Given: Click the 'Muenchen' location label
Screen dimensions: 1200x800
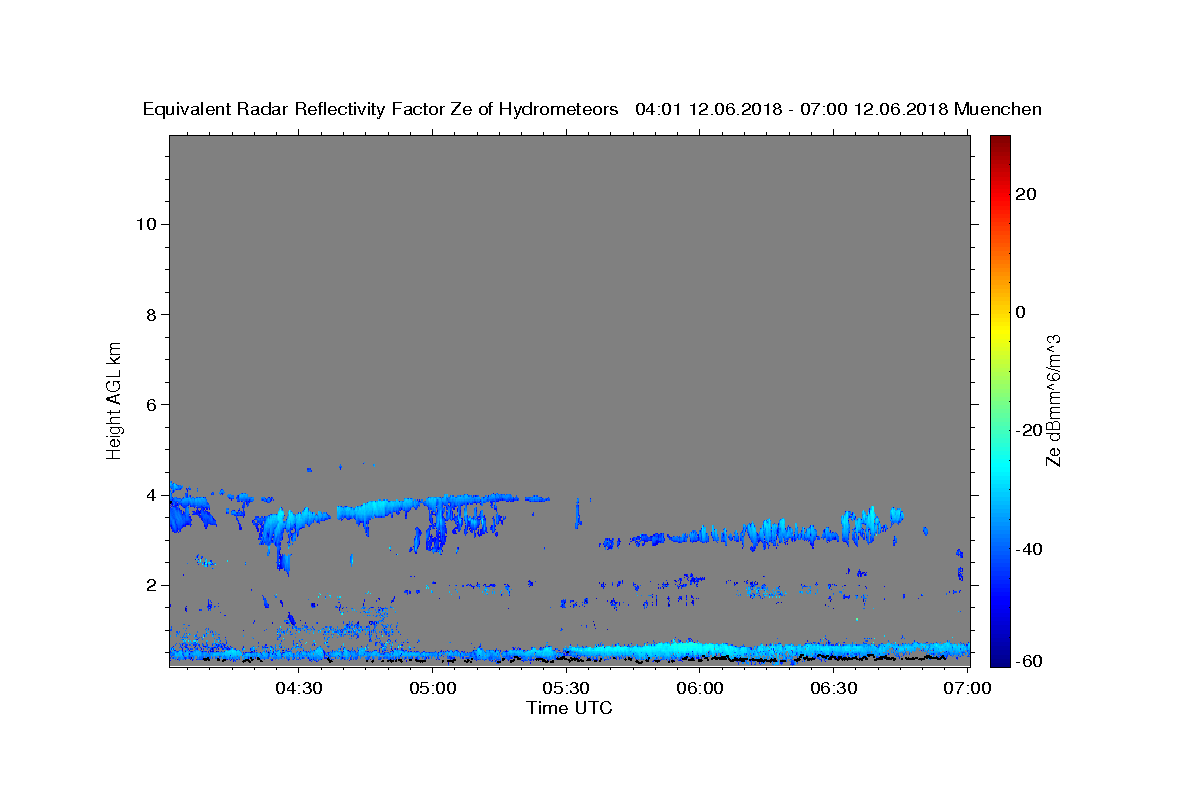Looking at the screenshot, I should click(998, 110).
